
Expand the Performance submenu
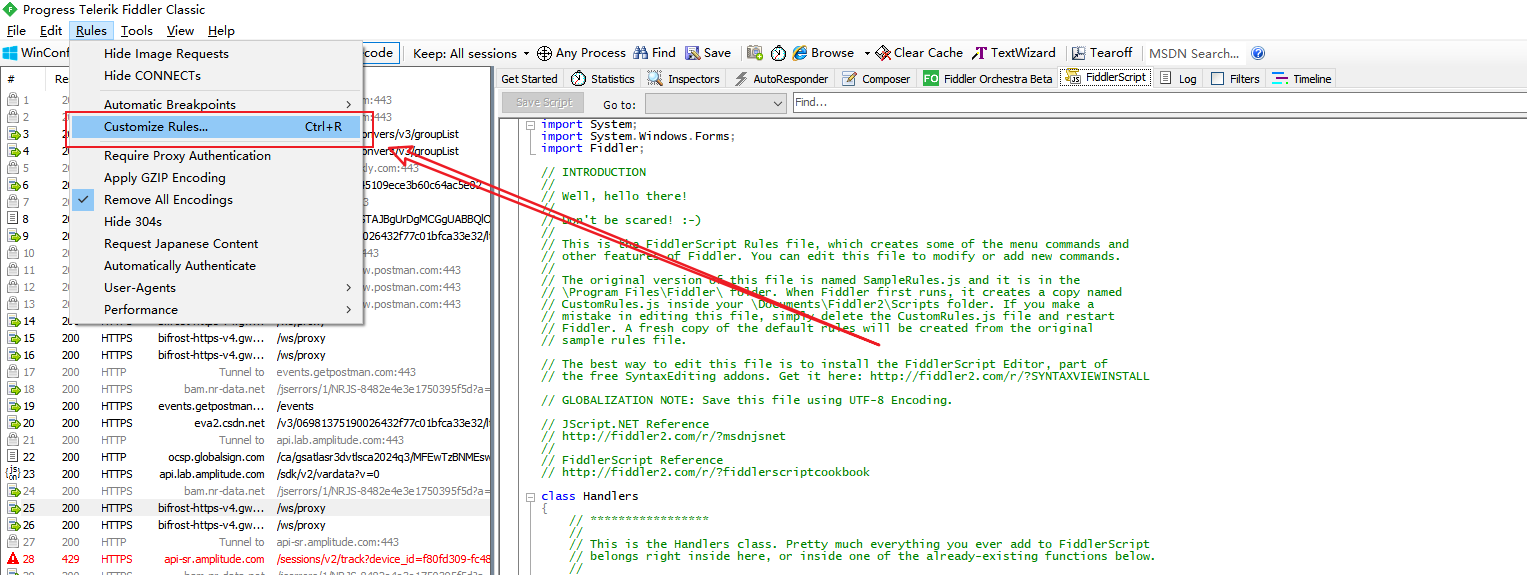(x=216, y=310)
